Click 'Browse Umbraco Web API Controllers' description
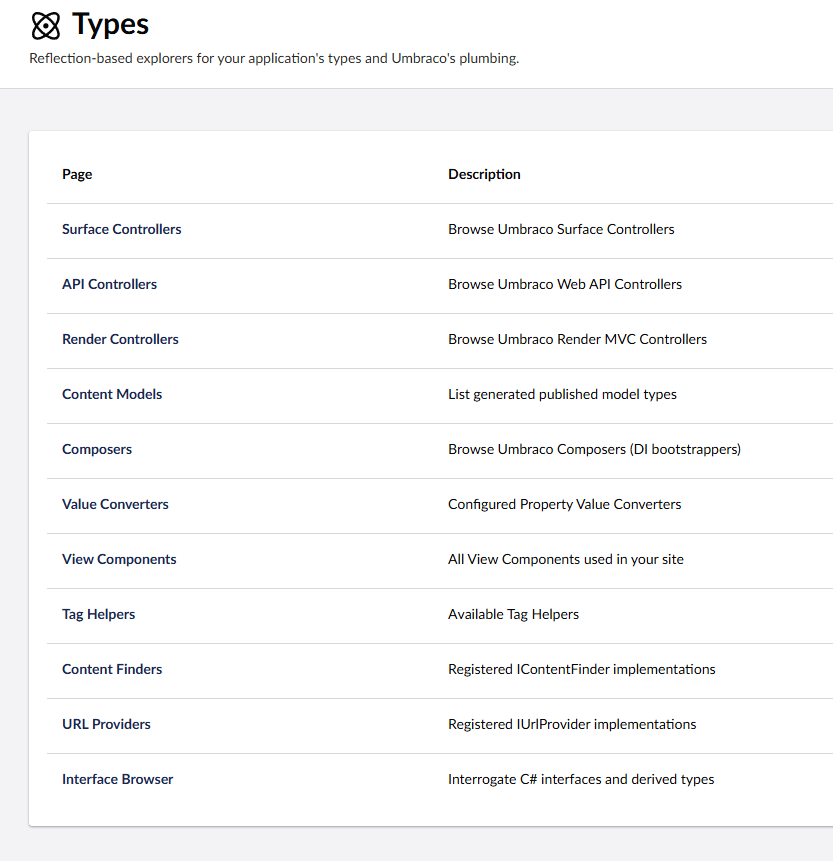 tap(564, 284)
